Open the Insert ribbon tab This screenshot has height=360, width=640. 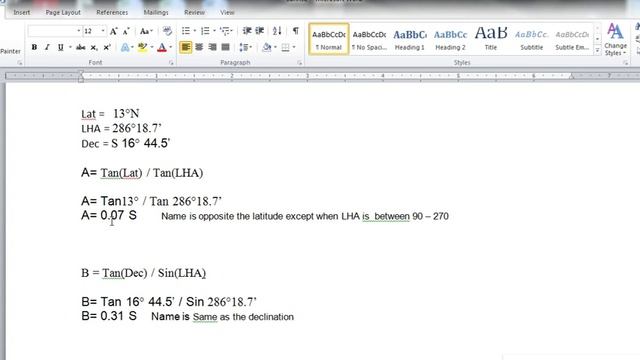[22, 13]
